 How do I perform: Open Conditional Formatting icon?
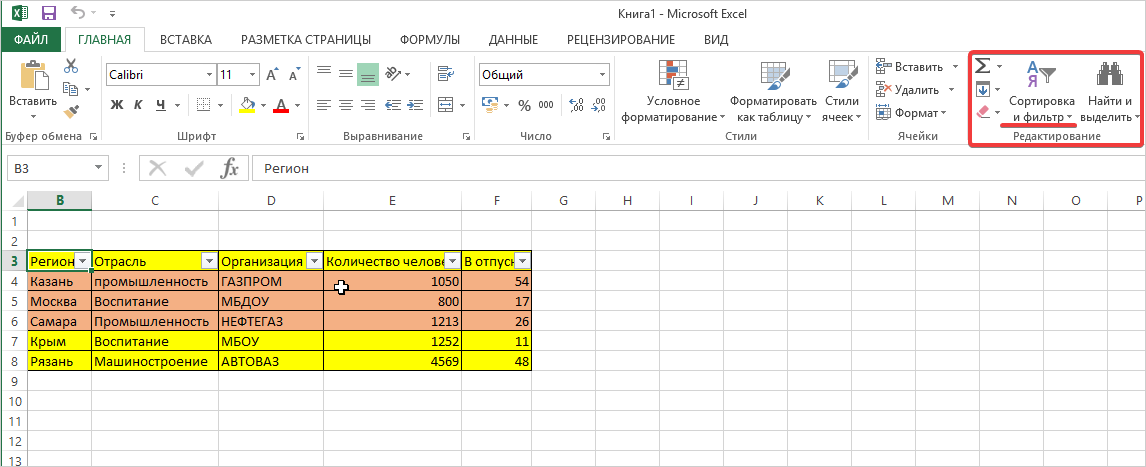click(x=670, y=74)
